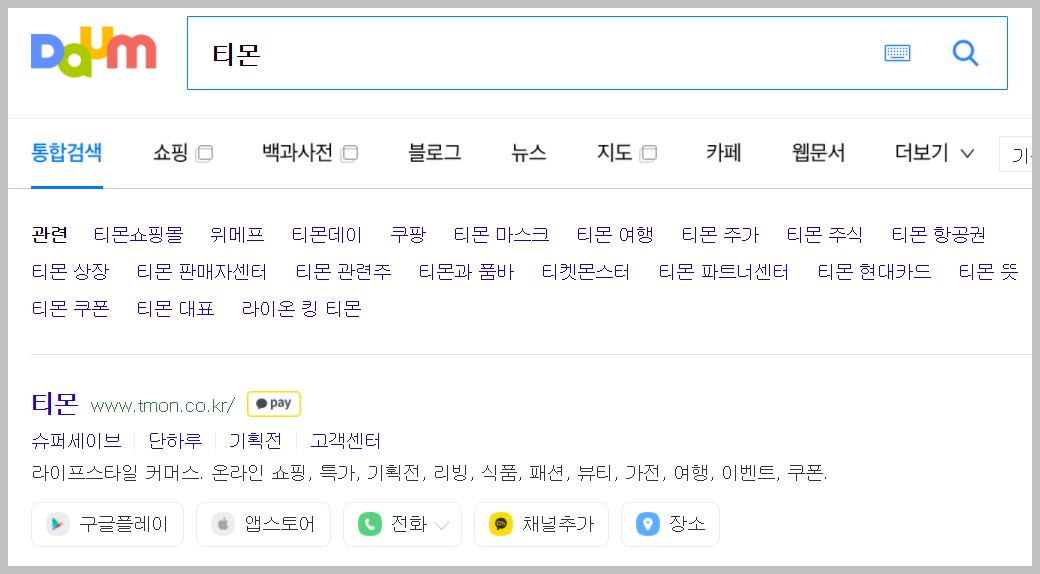
Task: Click related search 티몬 마스크
Action: point(501,234)
